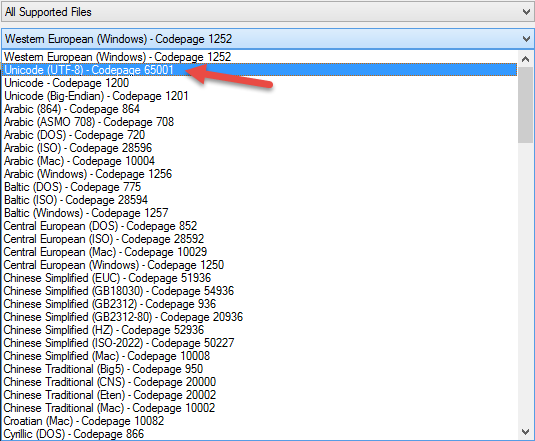Choose Baltic (ISO) - Codepage 28594

click(260, 200)
